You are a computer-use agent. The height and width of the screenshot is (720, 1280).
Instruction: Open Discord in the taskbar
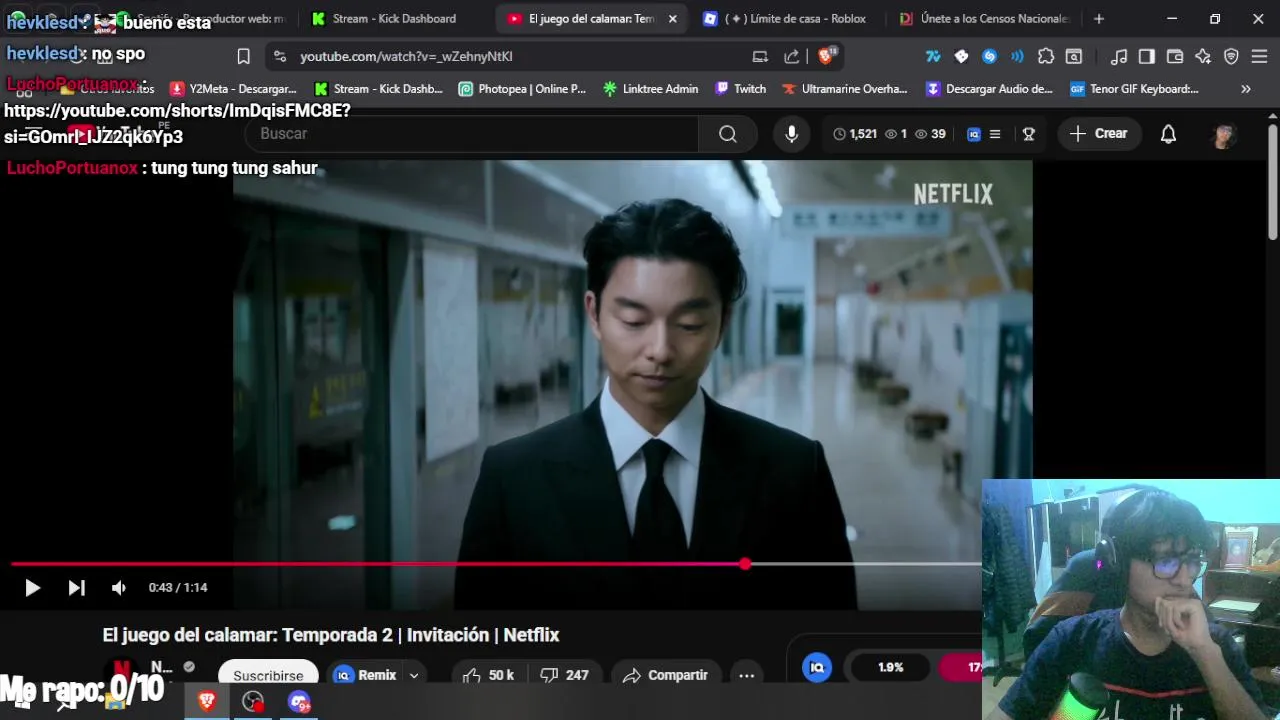point(299,702)
